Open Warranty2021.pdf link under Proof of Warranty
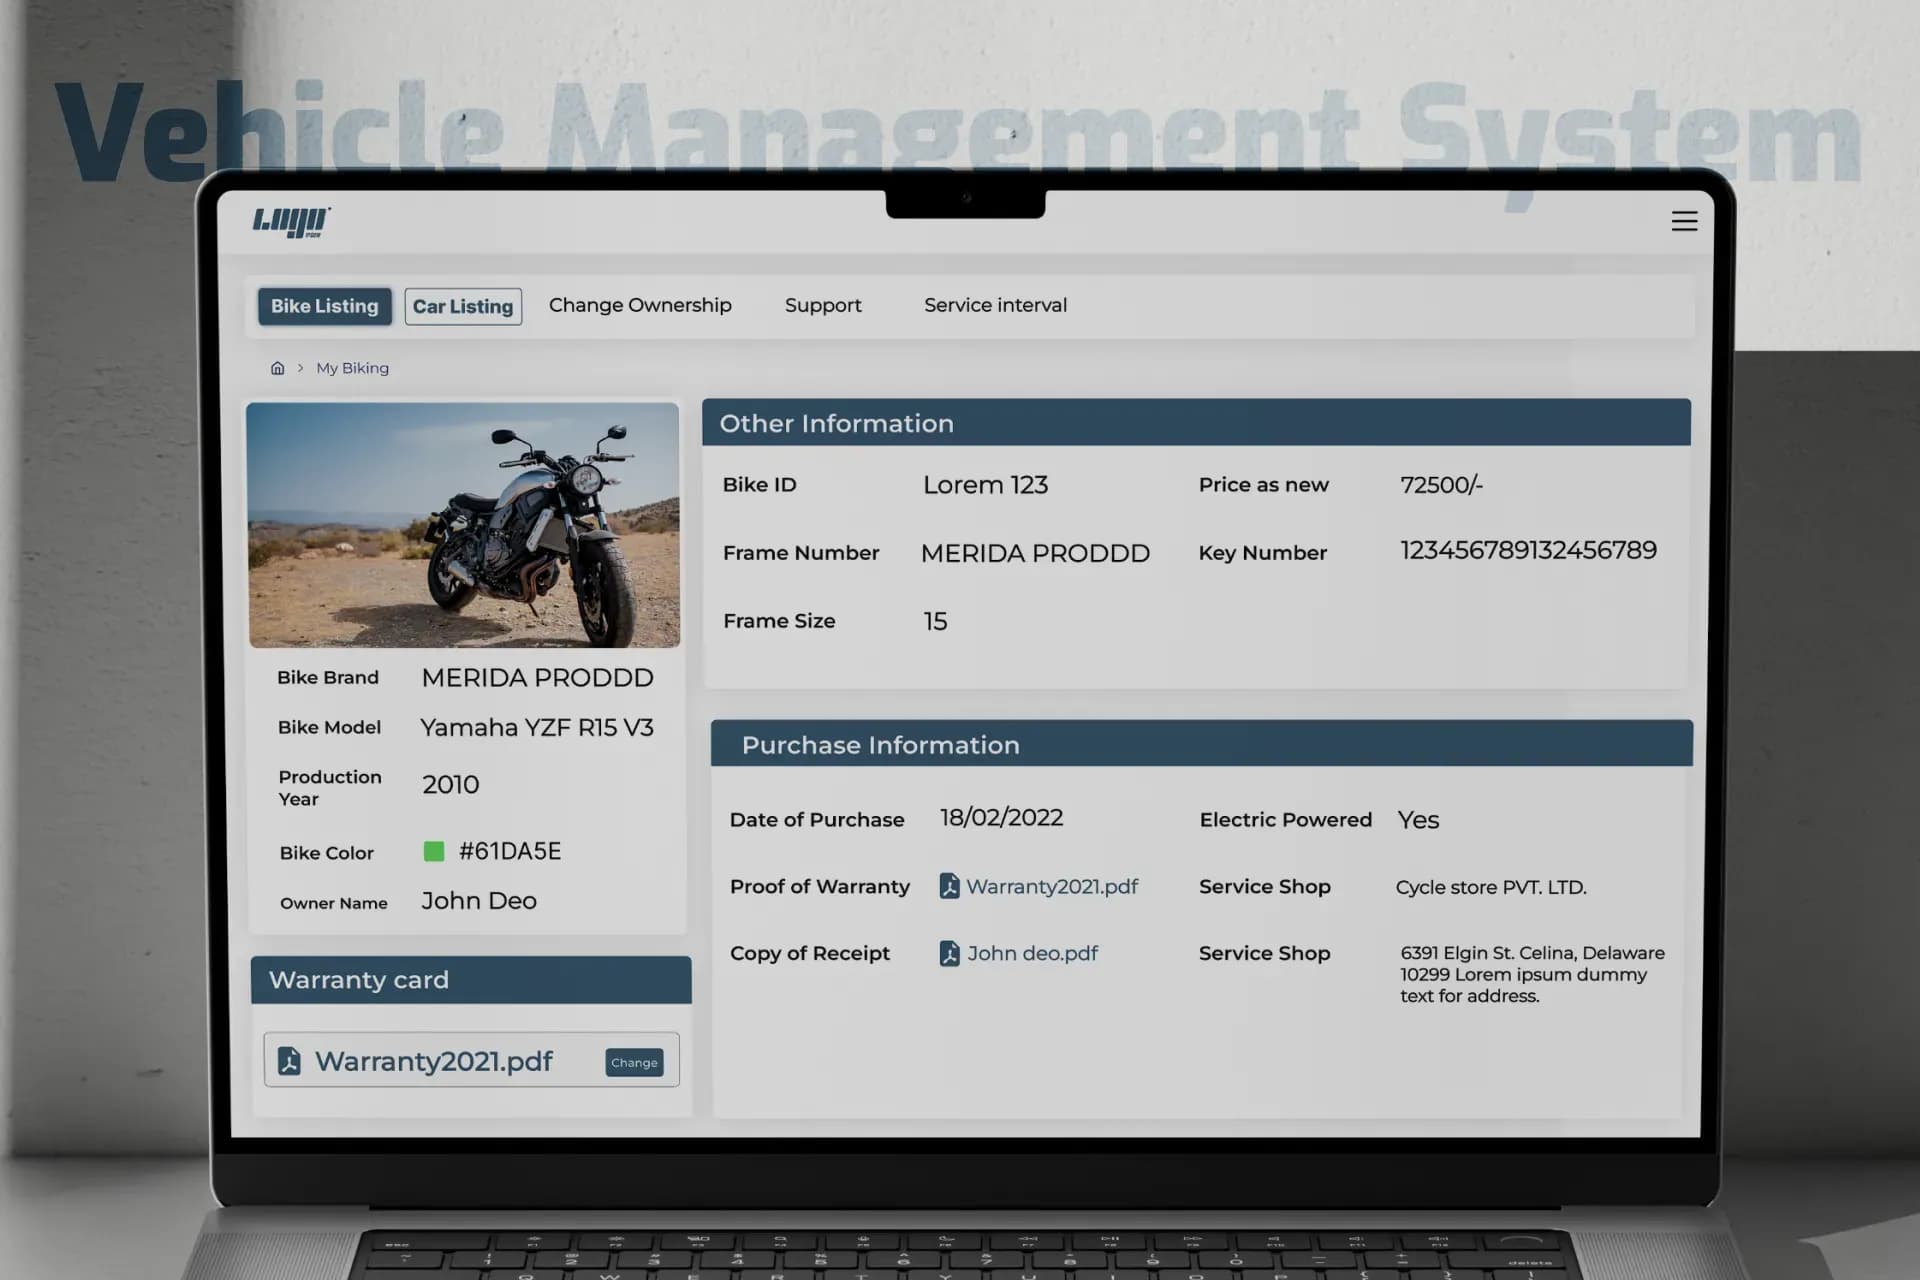1920x1280 pixels. [1052, 886]
